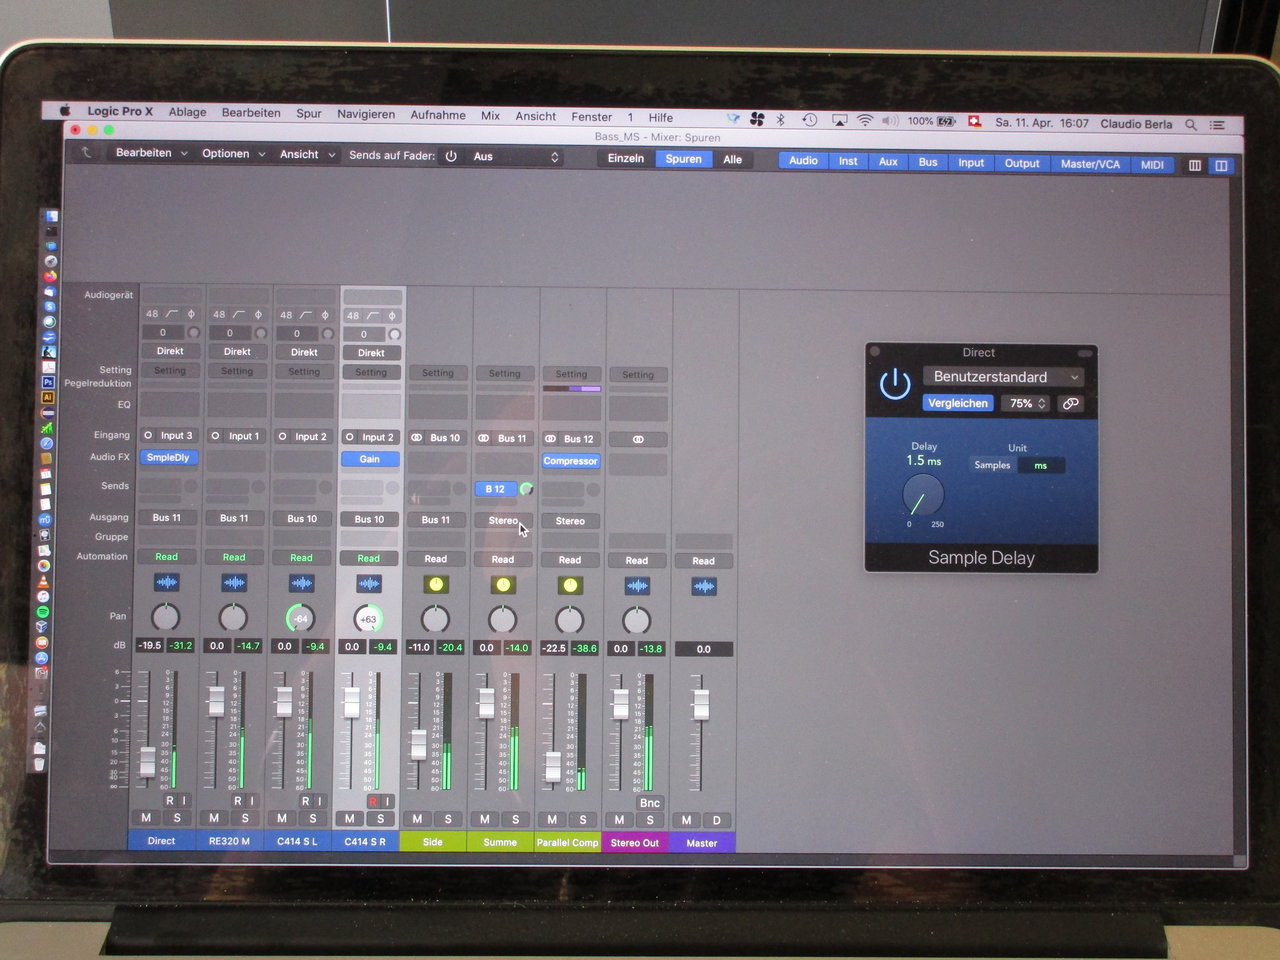Screen dimensions: 1280x960
Task: Click the Summe channel volume fader
Action: click(486, 703)
